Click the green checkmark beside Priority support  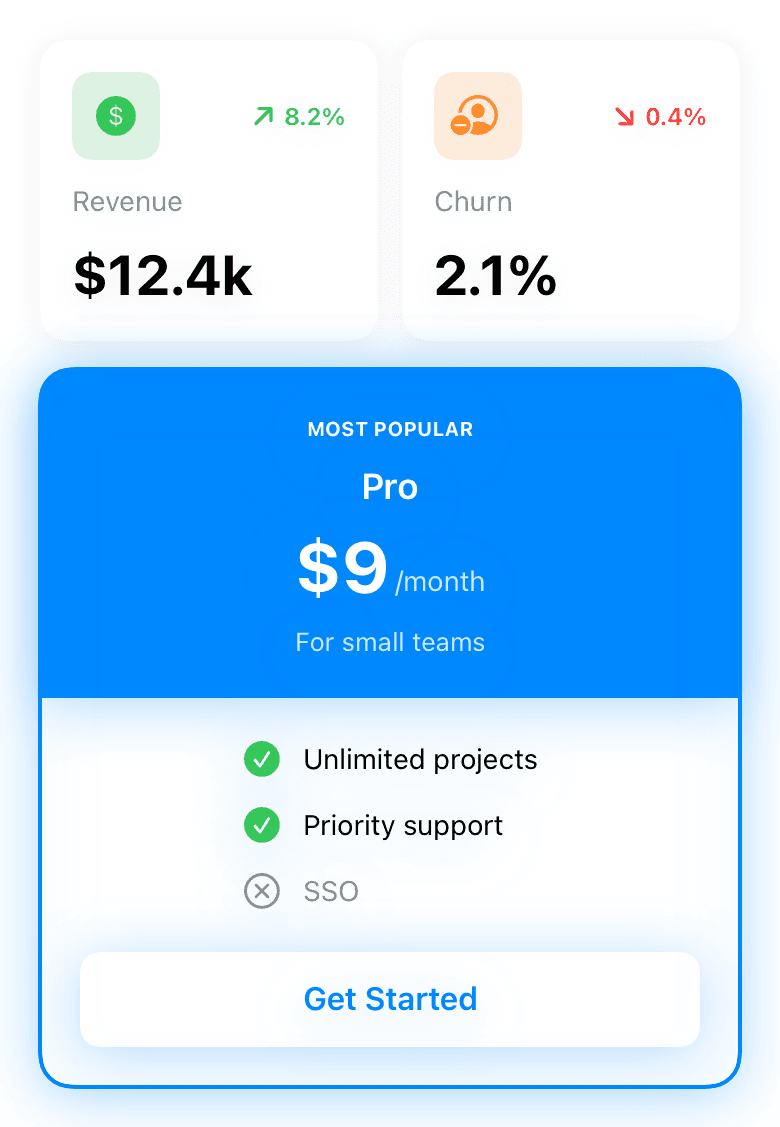(x=262, y=825)
